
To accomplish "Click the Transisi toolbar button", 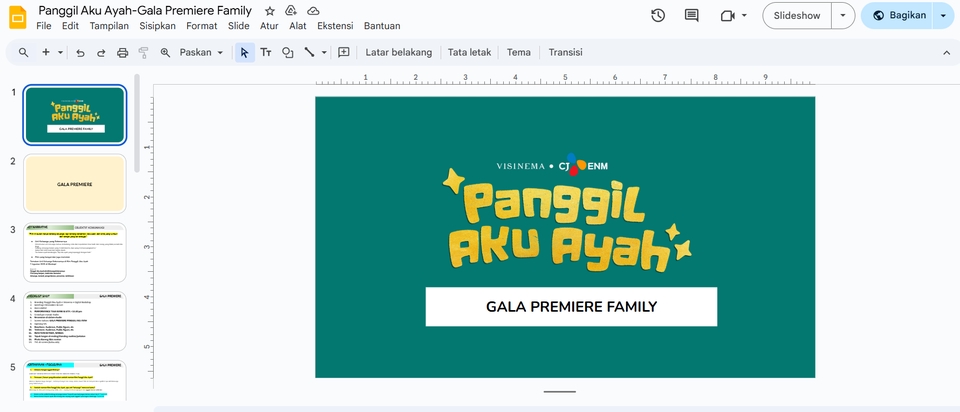I will click(565, 52).
